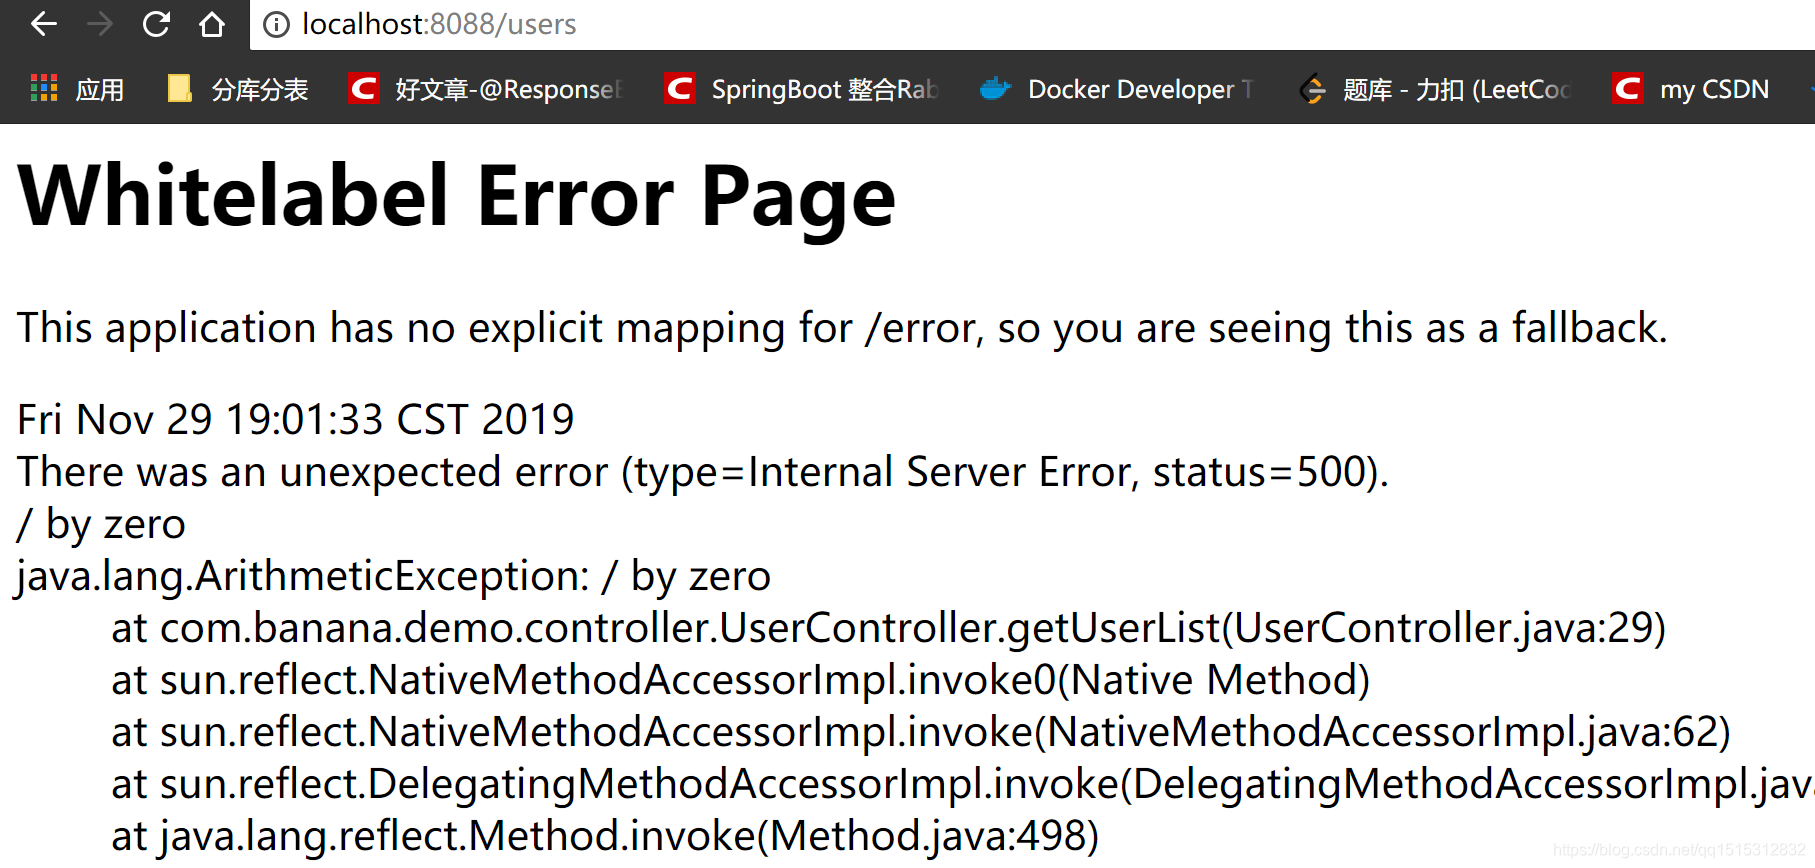Screen dimensions: 1815x868
Task: Click the Method.invoke(Method.java:498) stack line
Action: tap(605, 836)
